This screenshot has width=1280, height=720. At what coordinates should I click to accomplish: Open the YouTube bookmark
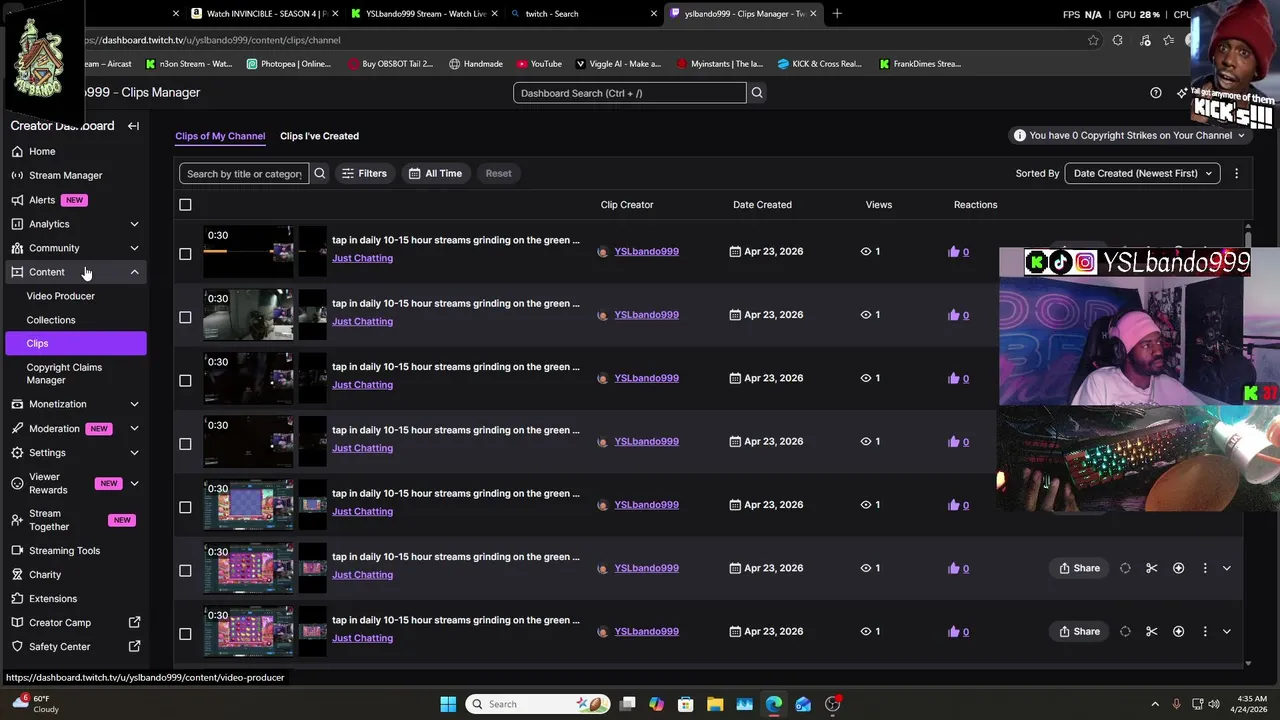pos(539,64)
